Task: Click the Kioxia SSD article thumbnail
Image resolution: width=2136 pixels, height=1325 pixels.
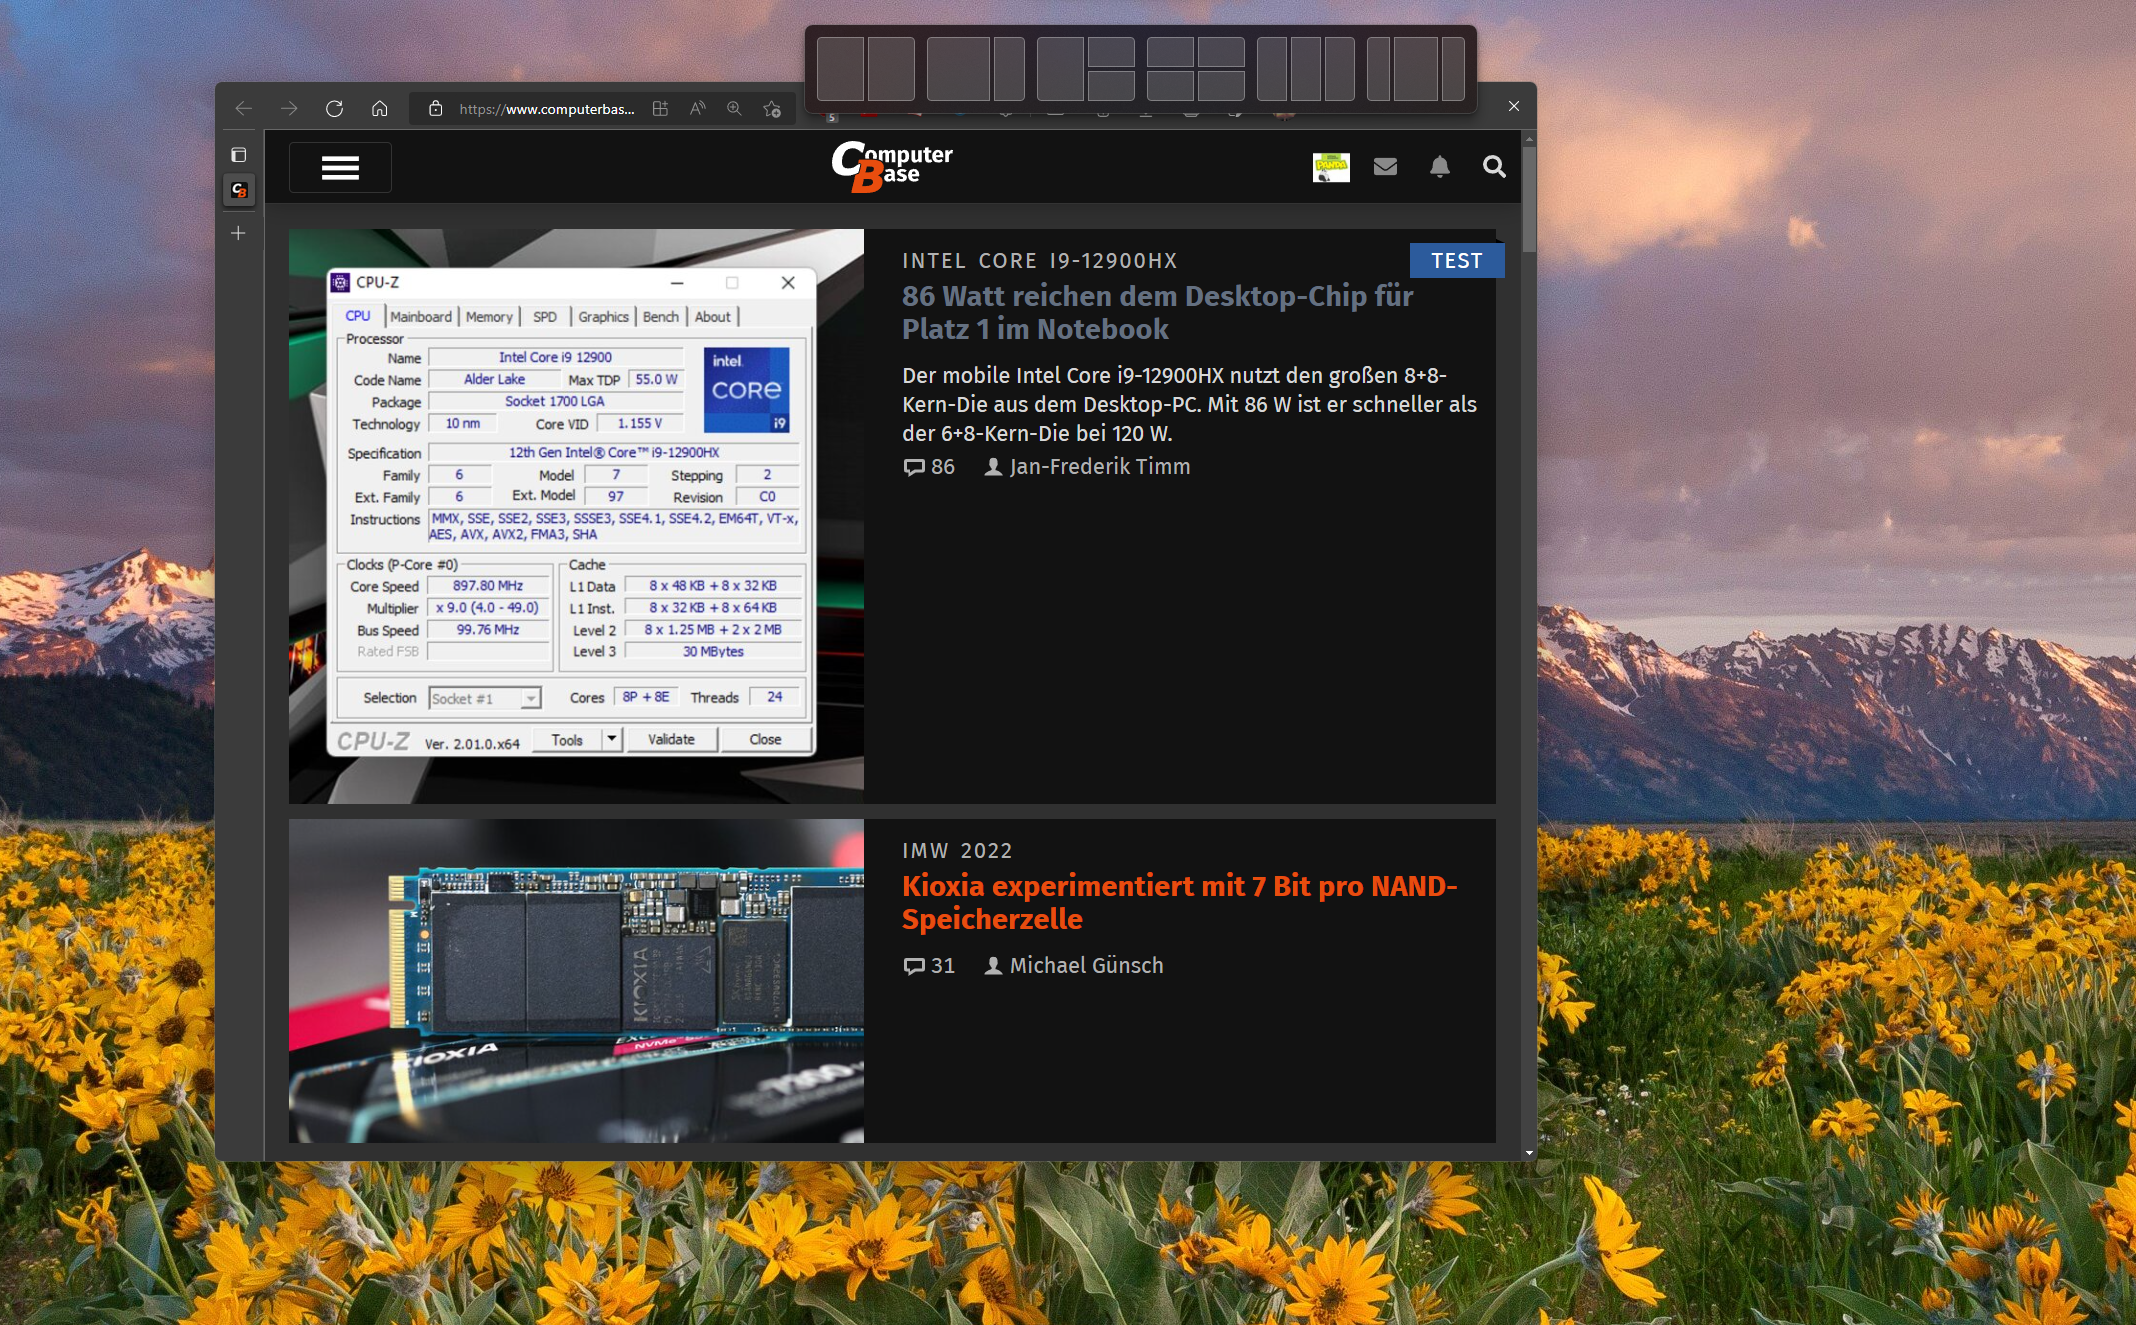Action: point(576,980)
